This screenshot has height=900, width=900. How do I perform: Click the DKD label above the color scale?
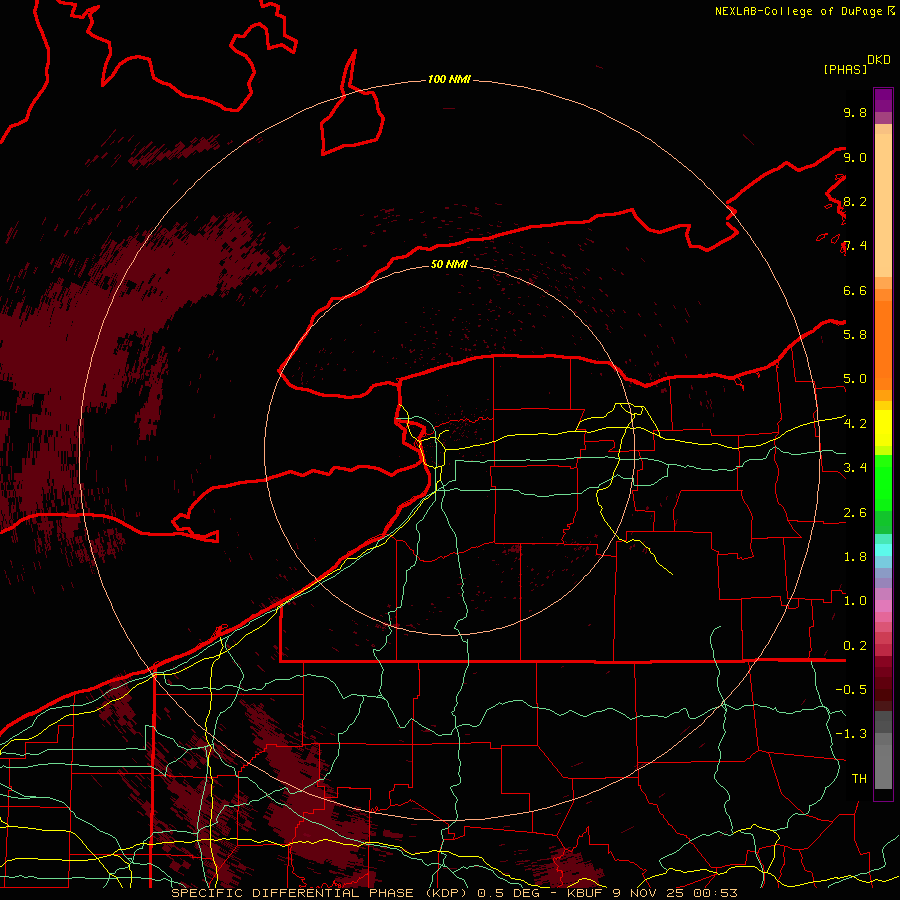coord(879,60)
